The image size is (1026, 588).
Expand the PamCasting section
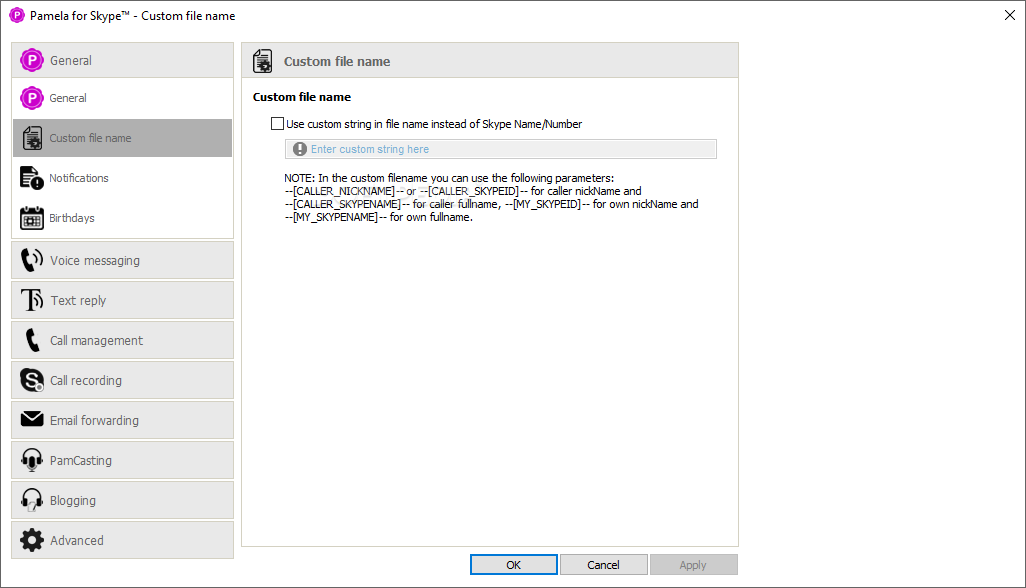click(x=122, y=460)
